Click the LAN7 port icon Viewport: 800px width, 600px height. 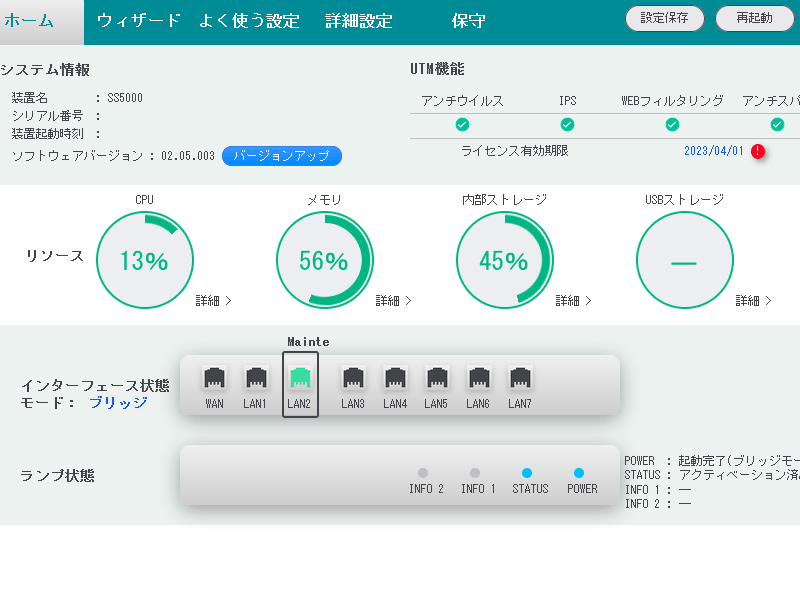(519, 380)
